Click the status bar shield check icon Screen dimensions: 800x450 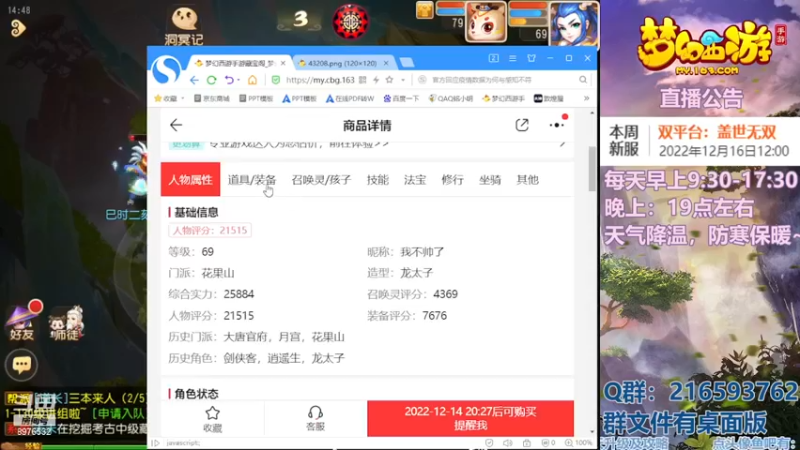point(489,443)
